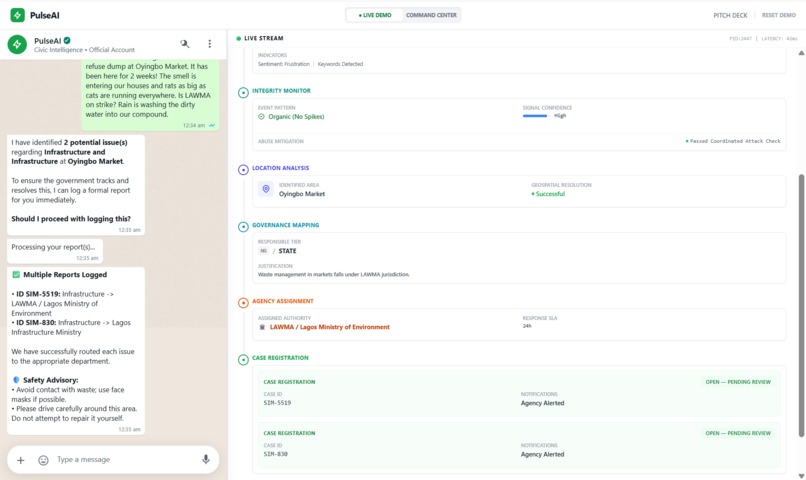Click the Agency Assignment step circle icon
This screenshot has width=806, height=480.
pos(243,303)
